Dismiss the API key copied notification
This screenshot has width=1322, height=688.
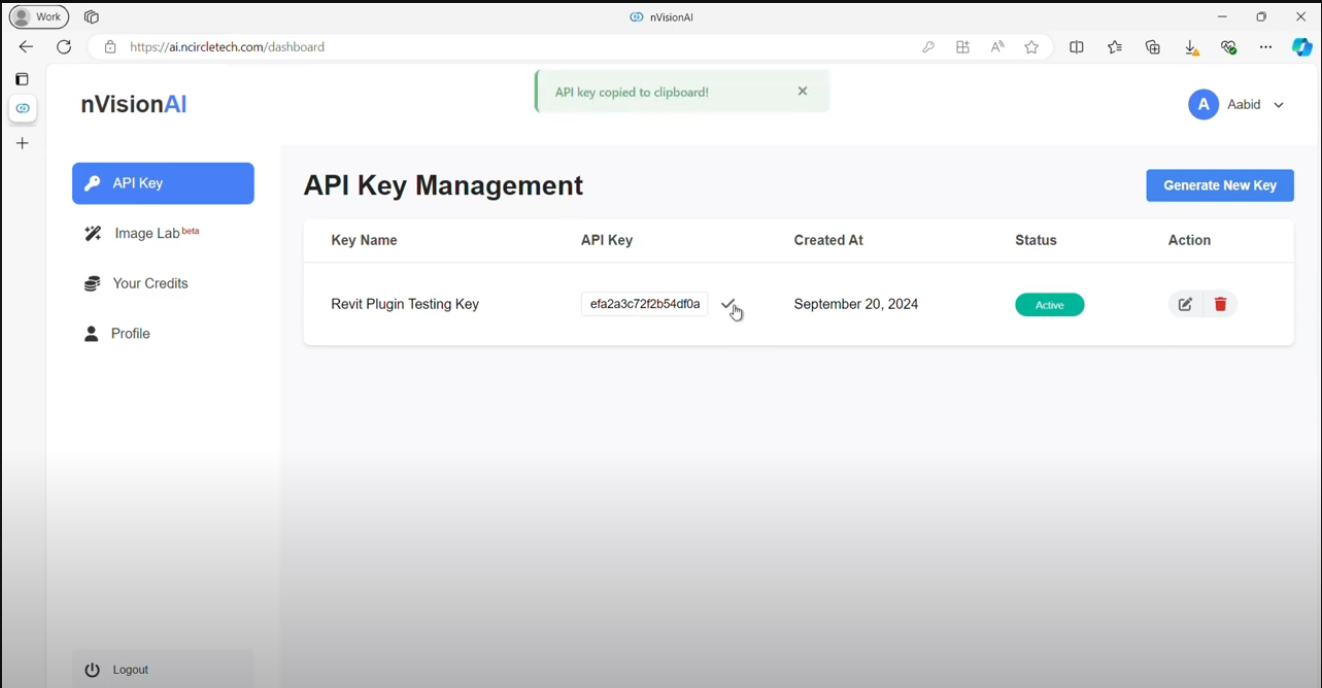coord(802,91)
